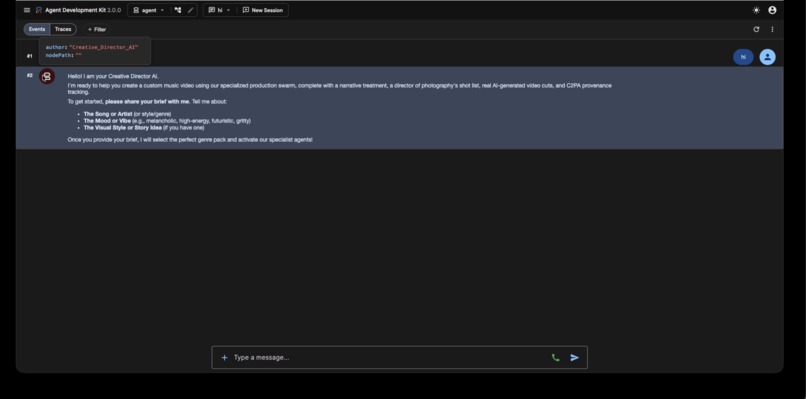The width and height of the screenshot is (806, 399).
Task: Open the agent selector dropdown
Action: (x=149, y=10)
